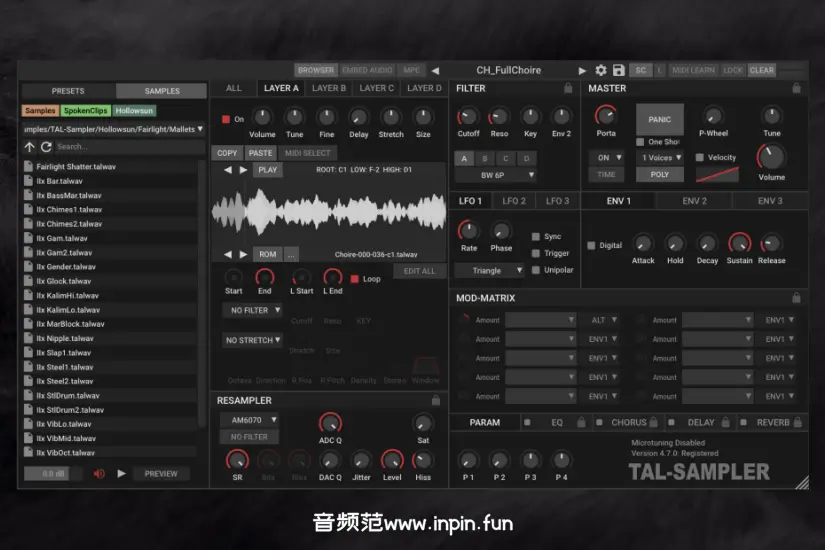Switch to the ALL layers tab

pyautogui.click(x=234, y=88)
